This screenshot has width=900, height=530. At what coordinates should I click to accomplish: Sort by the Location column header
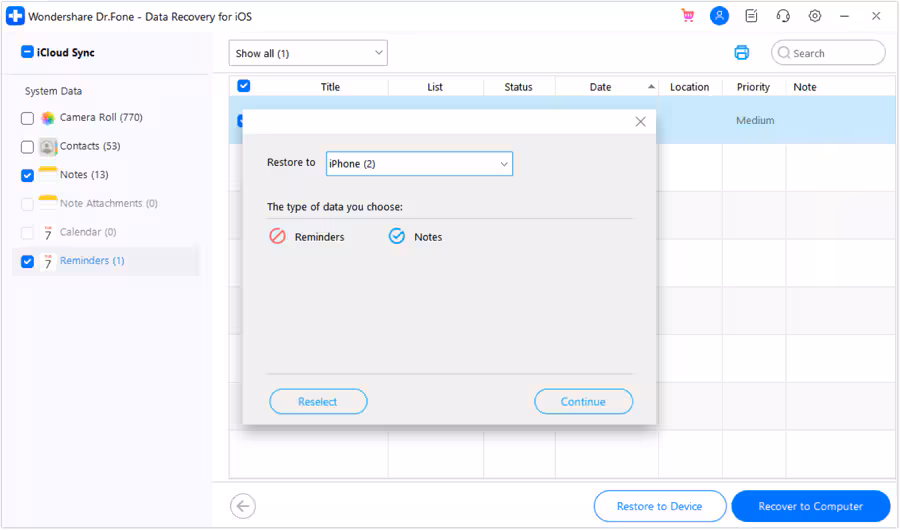click(x=689, y=87)
